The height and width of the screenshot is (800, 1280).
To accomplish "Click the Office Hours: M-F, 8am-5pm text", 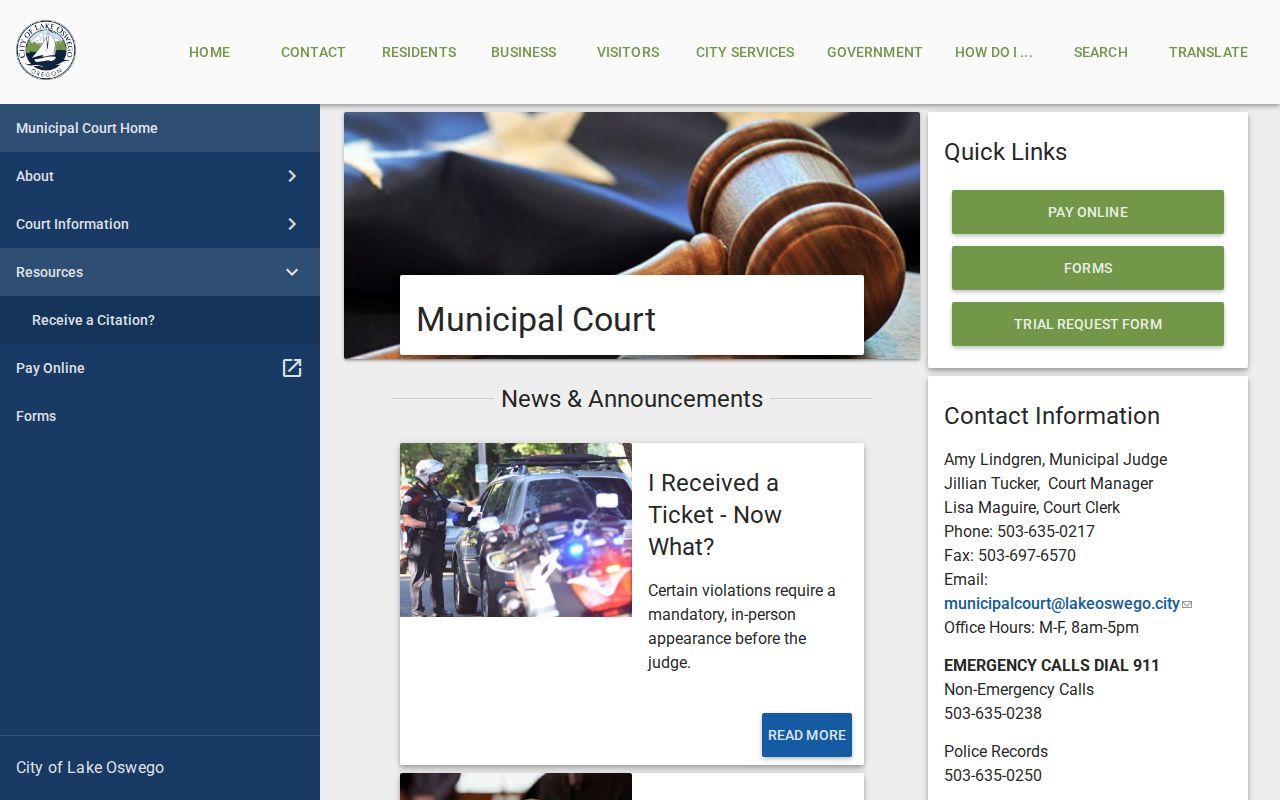I will (x=1041, y=627).
